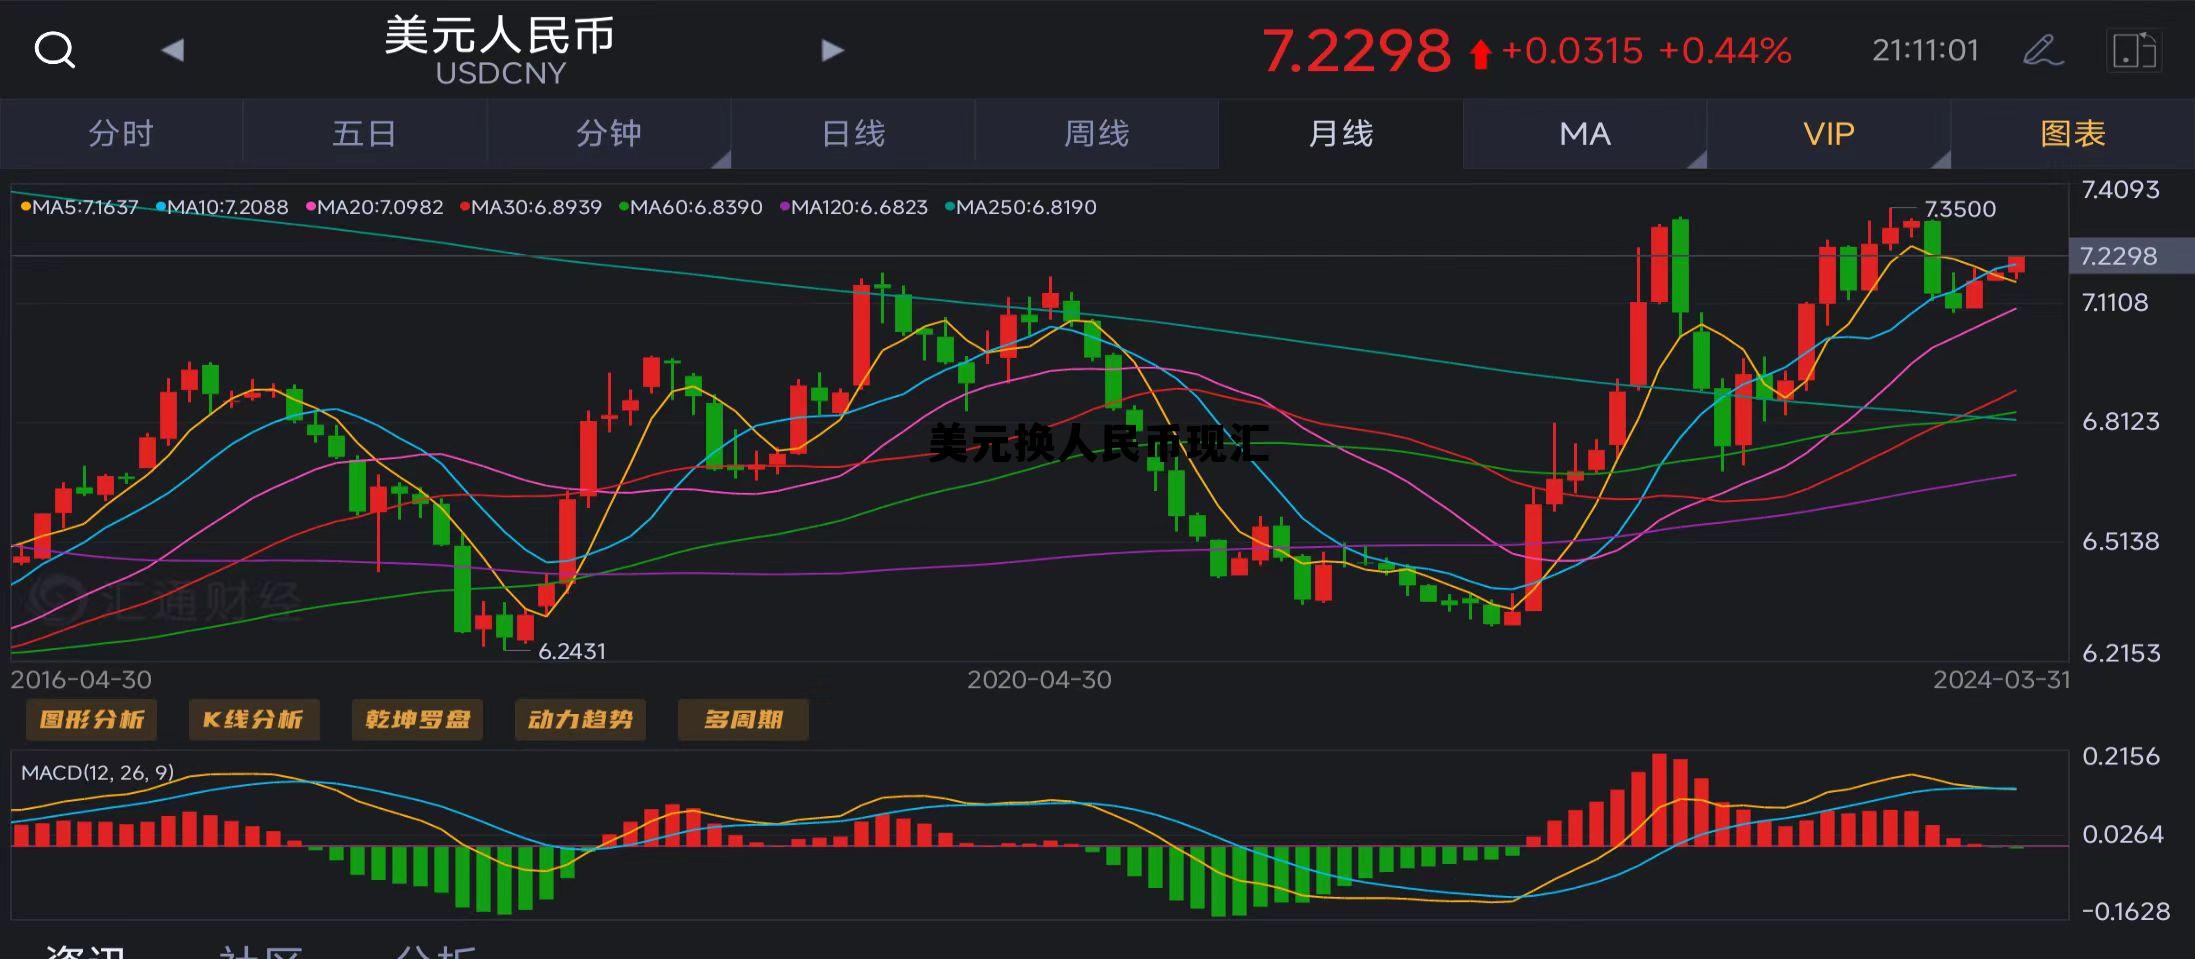Click the 美元人民币 USDCNY title
The height and width of the screenshot is (959, 2195).
click(x=500, y=50)
